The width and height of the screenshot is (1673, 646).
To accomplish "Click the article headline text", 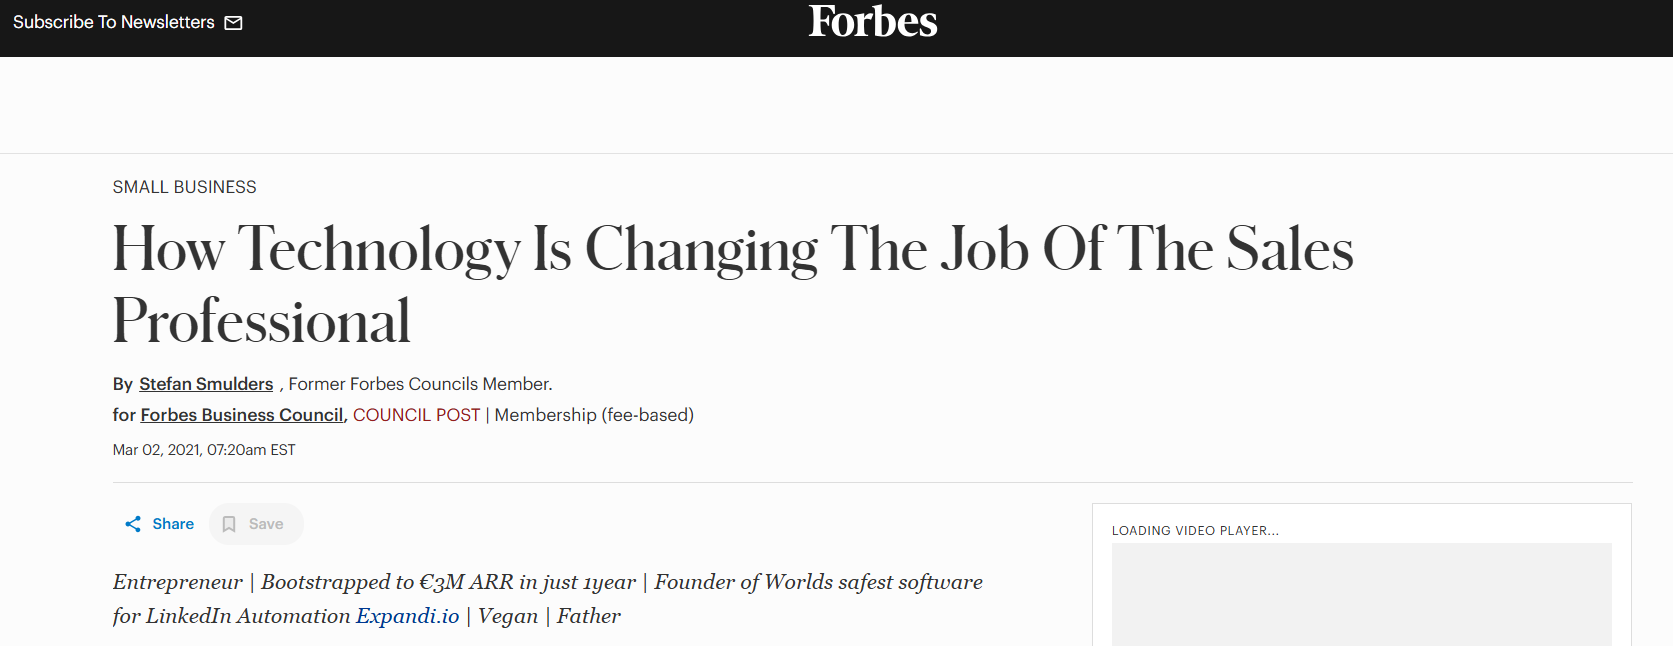I will tap(733, 285).
